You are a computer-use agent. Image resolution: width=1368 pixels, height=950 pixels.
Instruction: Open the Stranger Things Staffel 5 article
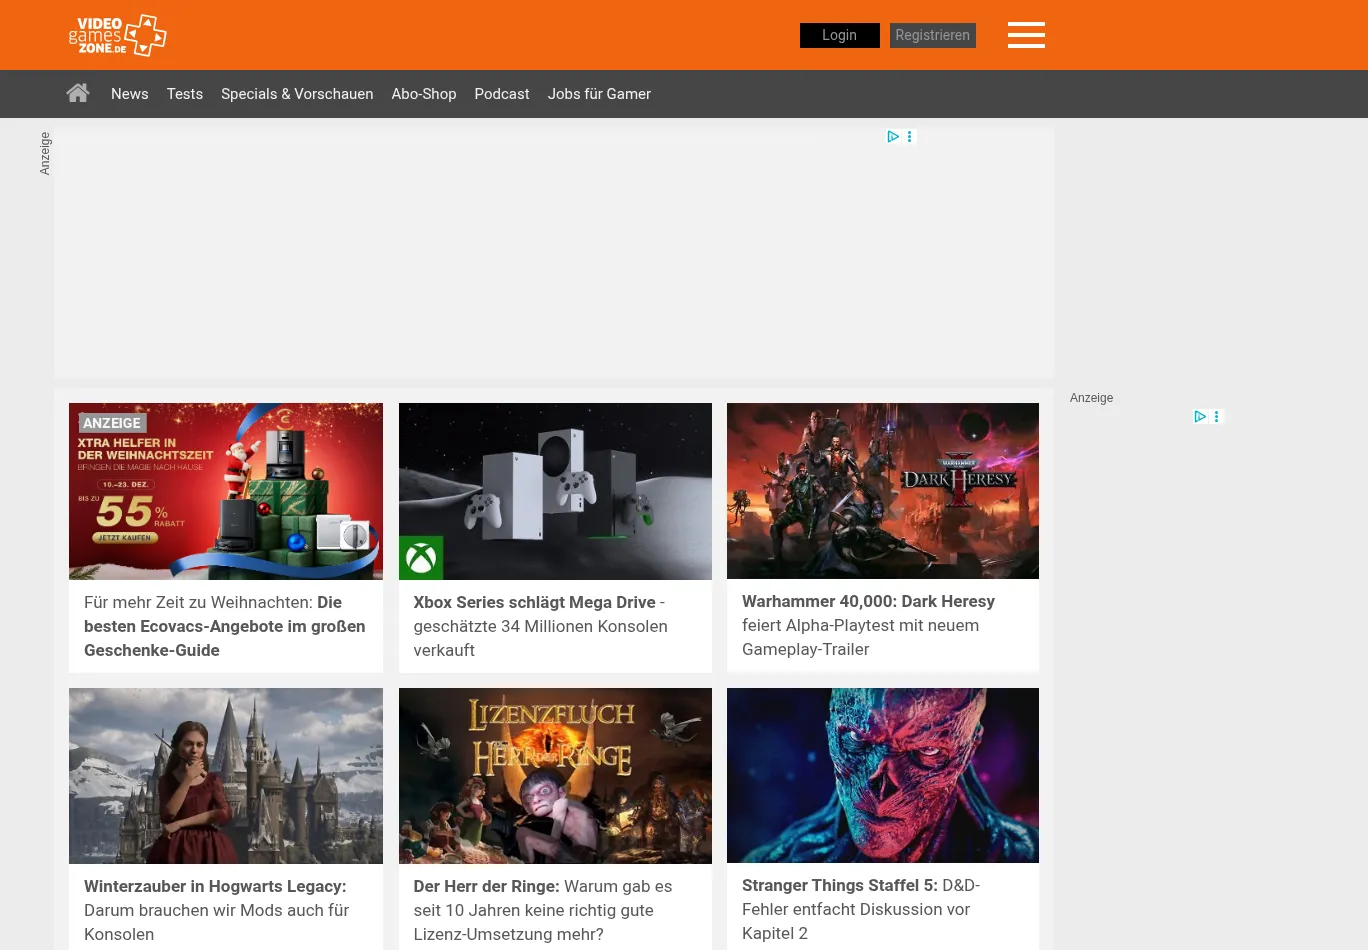tap(860, 909)
